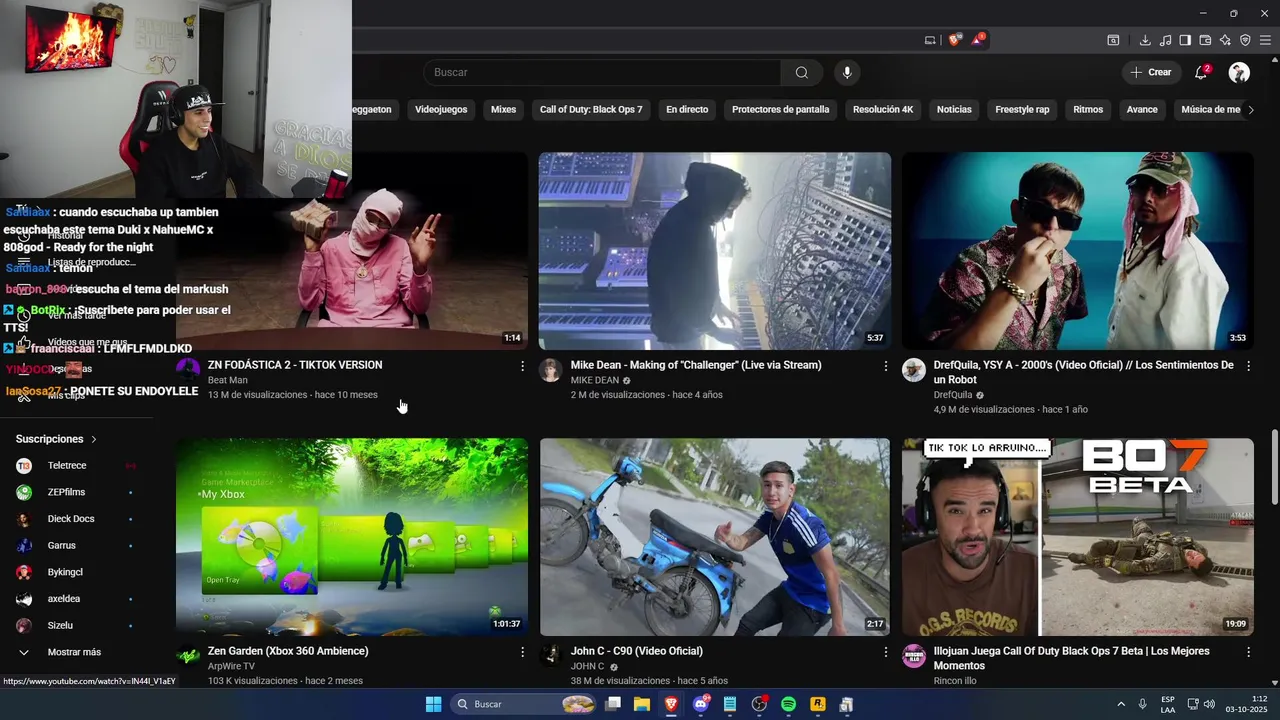
Task: Click the Mike Dean channel avatar
Action: [x=551, y=371]
